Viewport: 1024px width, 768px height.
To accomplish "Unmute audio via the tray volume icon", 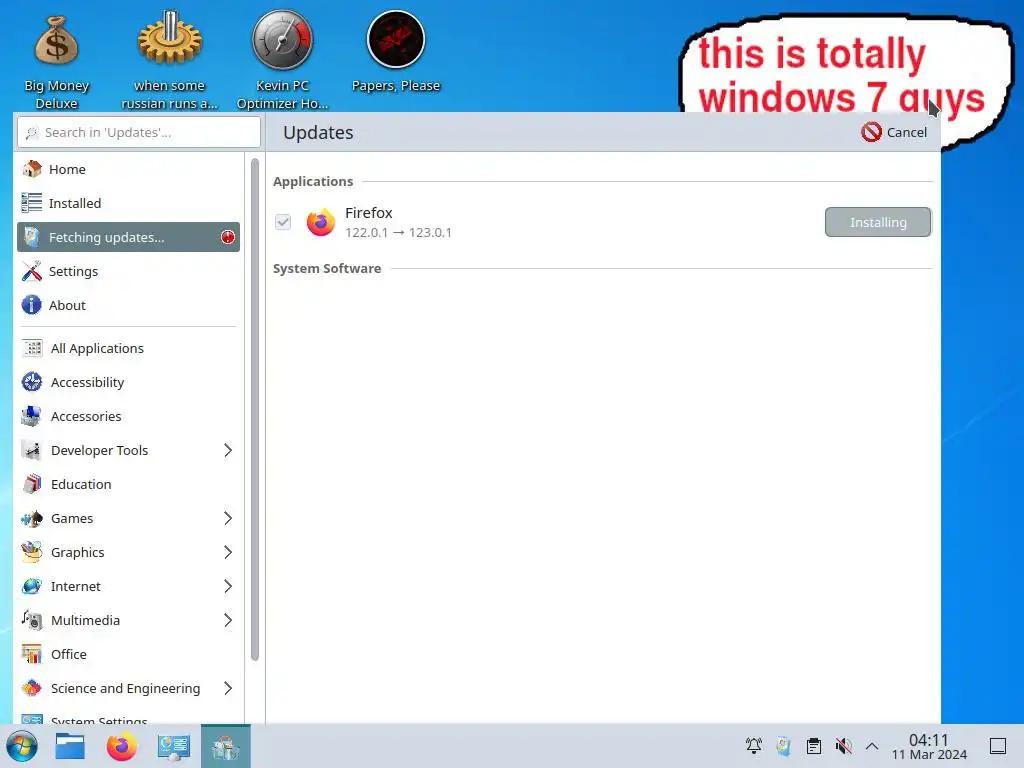I will point(843,746).
